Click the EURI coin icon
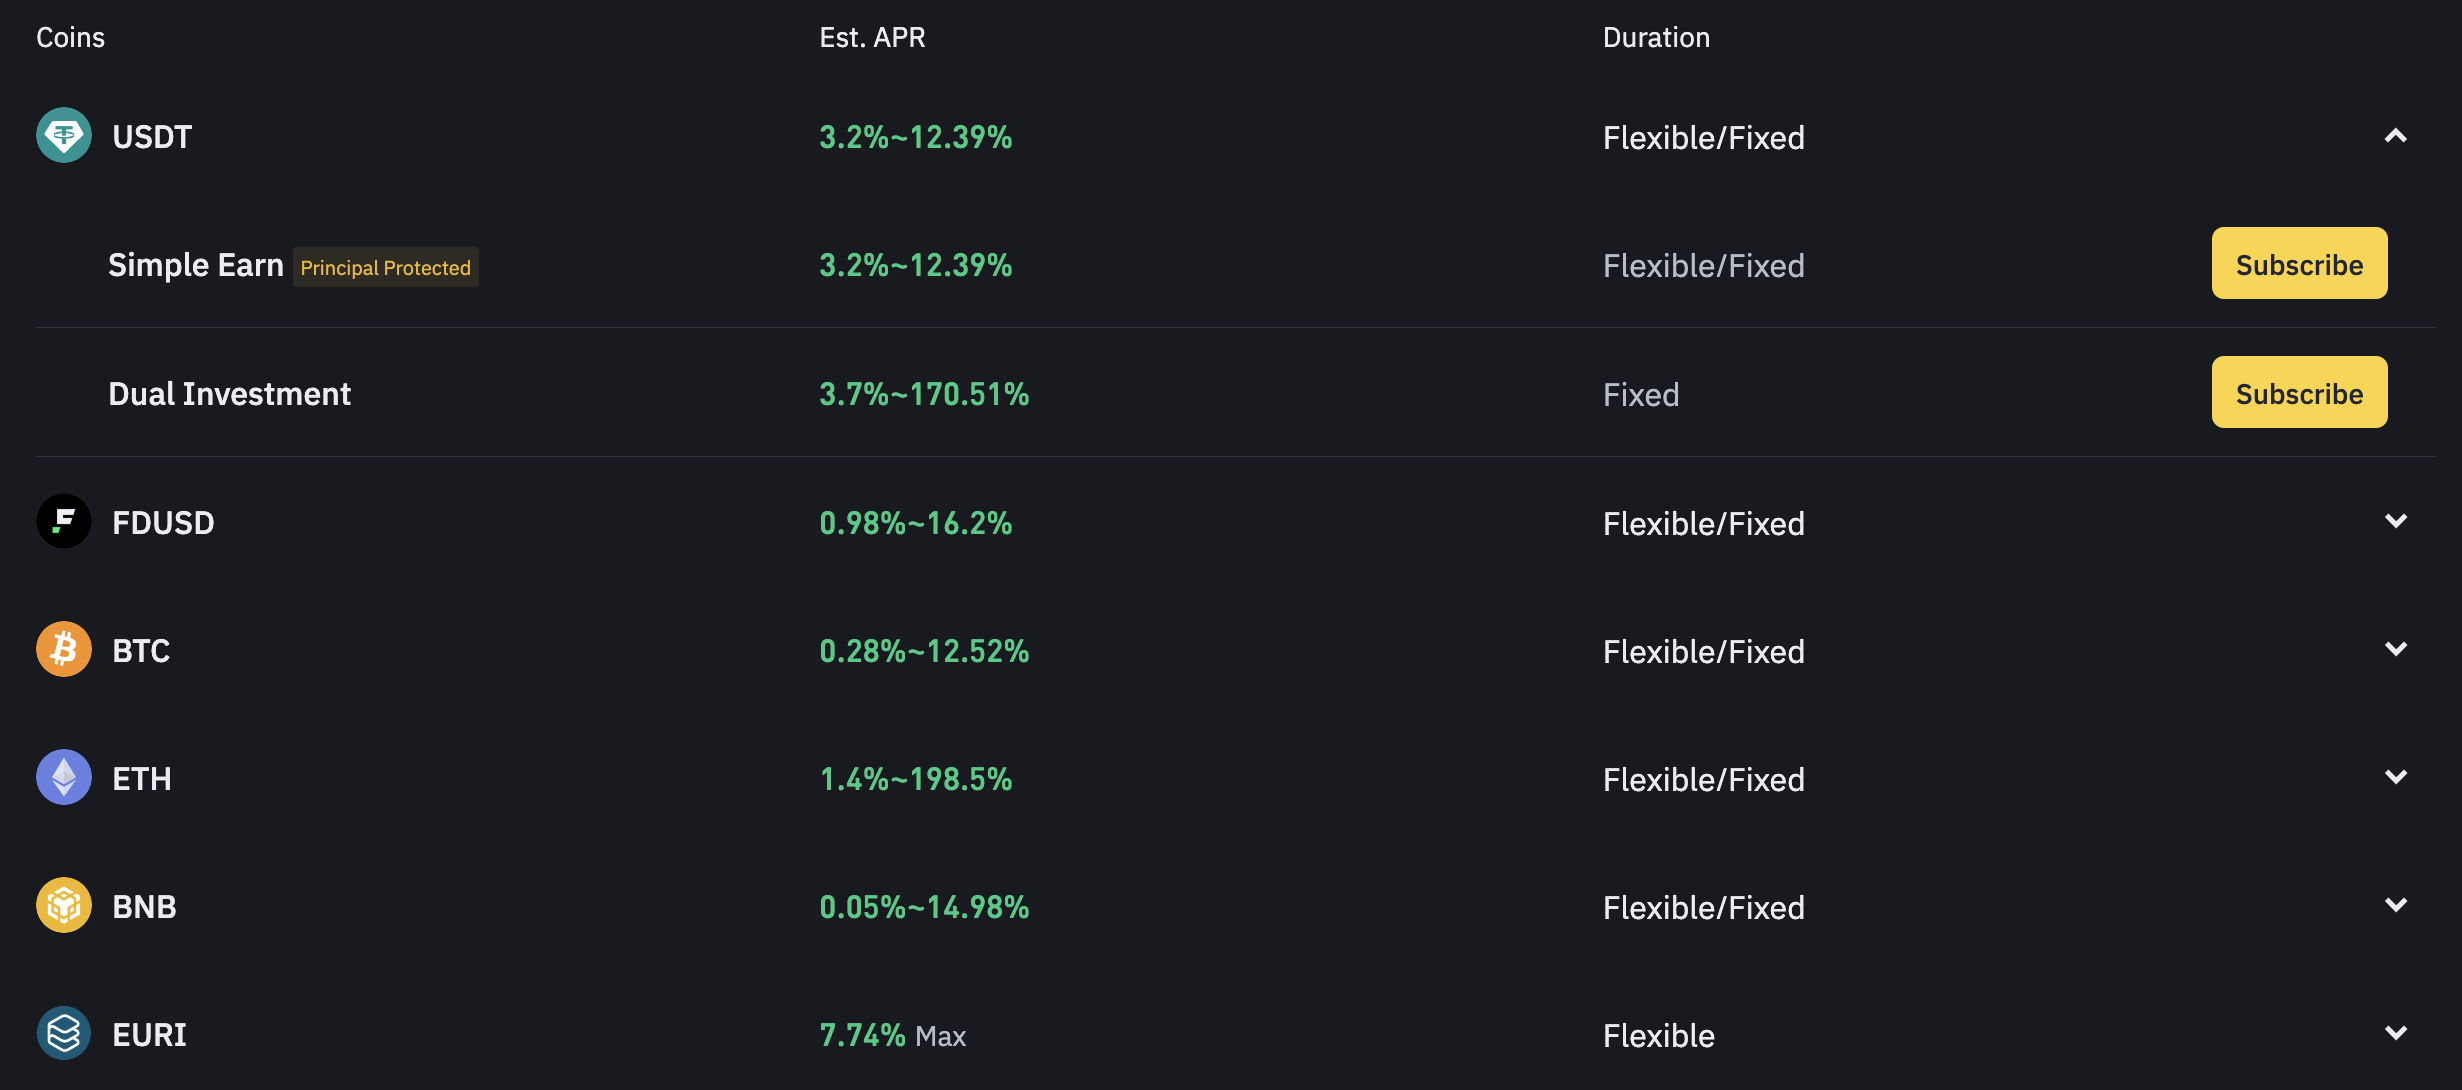The width and height of the screenshot is (2462, 1090). (64, 1033)
